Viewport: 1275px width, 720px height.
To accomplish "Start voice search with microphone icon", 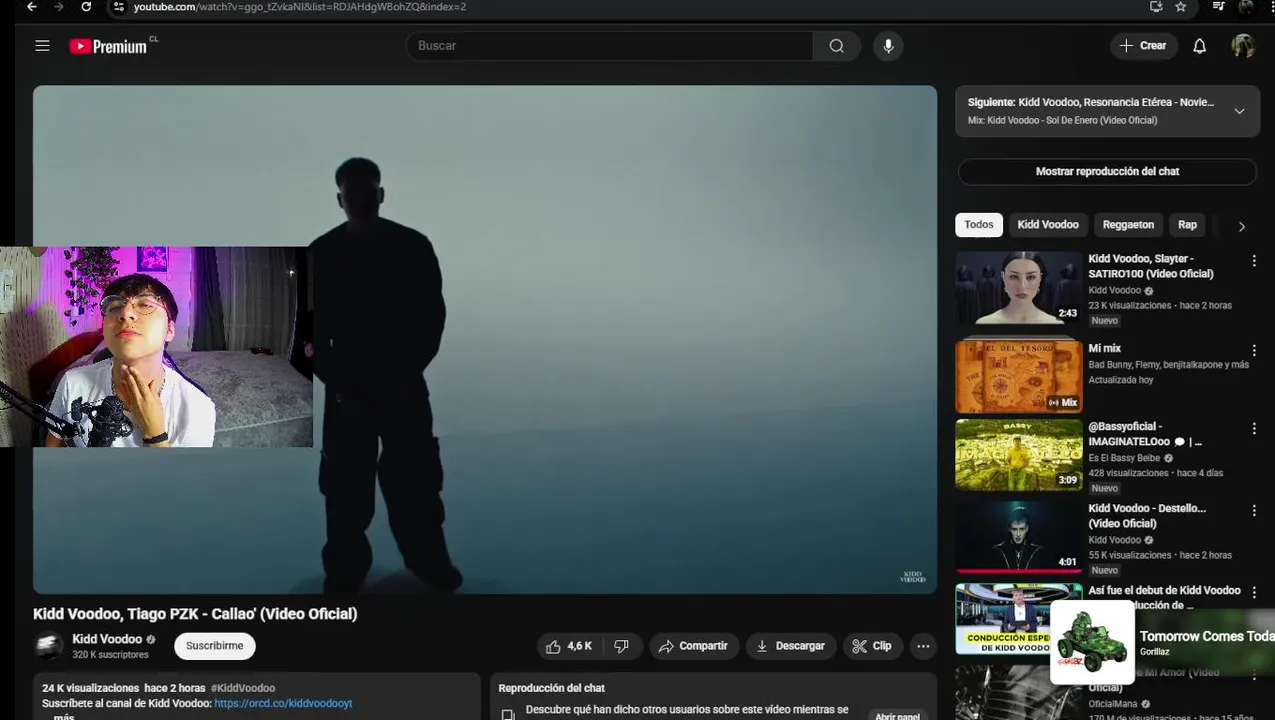I will pyautogui.click(x=887, y=46).
